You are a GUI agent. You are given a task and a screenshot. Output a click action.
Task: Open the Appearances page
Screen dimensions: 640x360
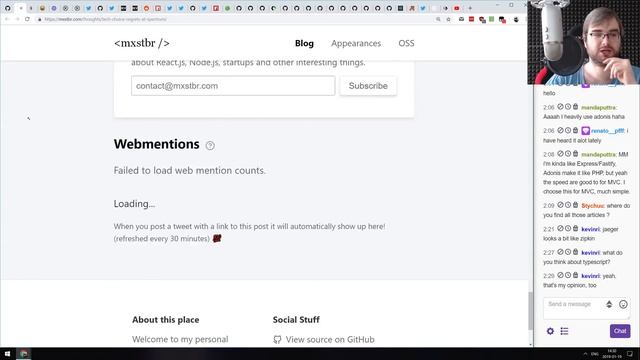[x=356, y=43]
